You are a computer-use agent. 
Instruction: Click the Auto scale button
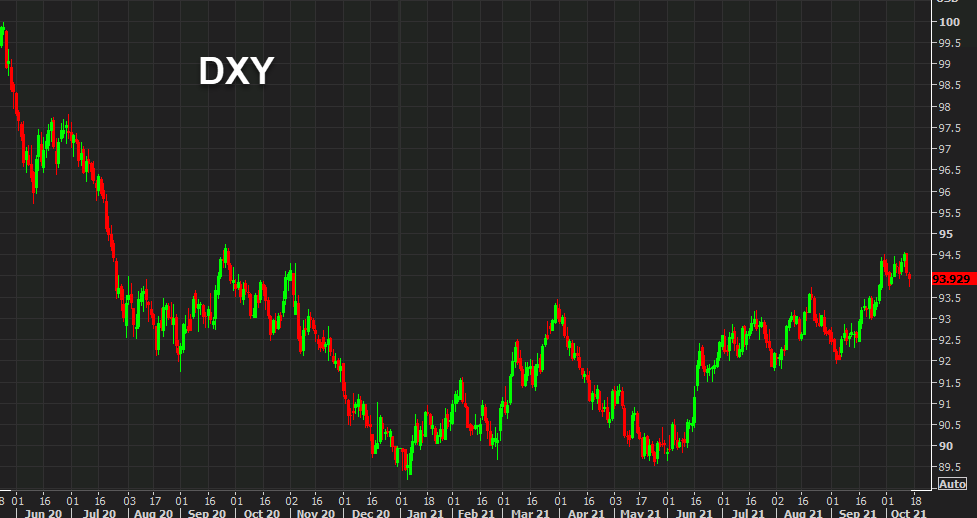coord(953,484)
